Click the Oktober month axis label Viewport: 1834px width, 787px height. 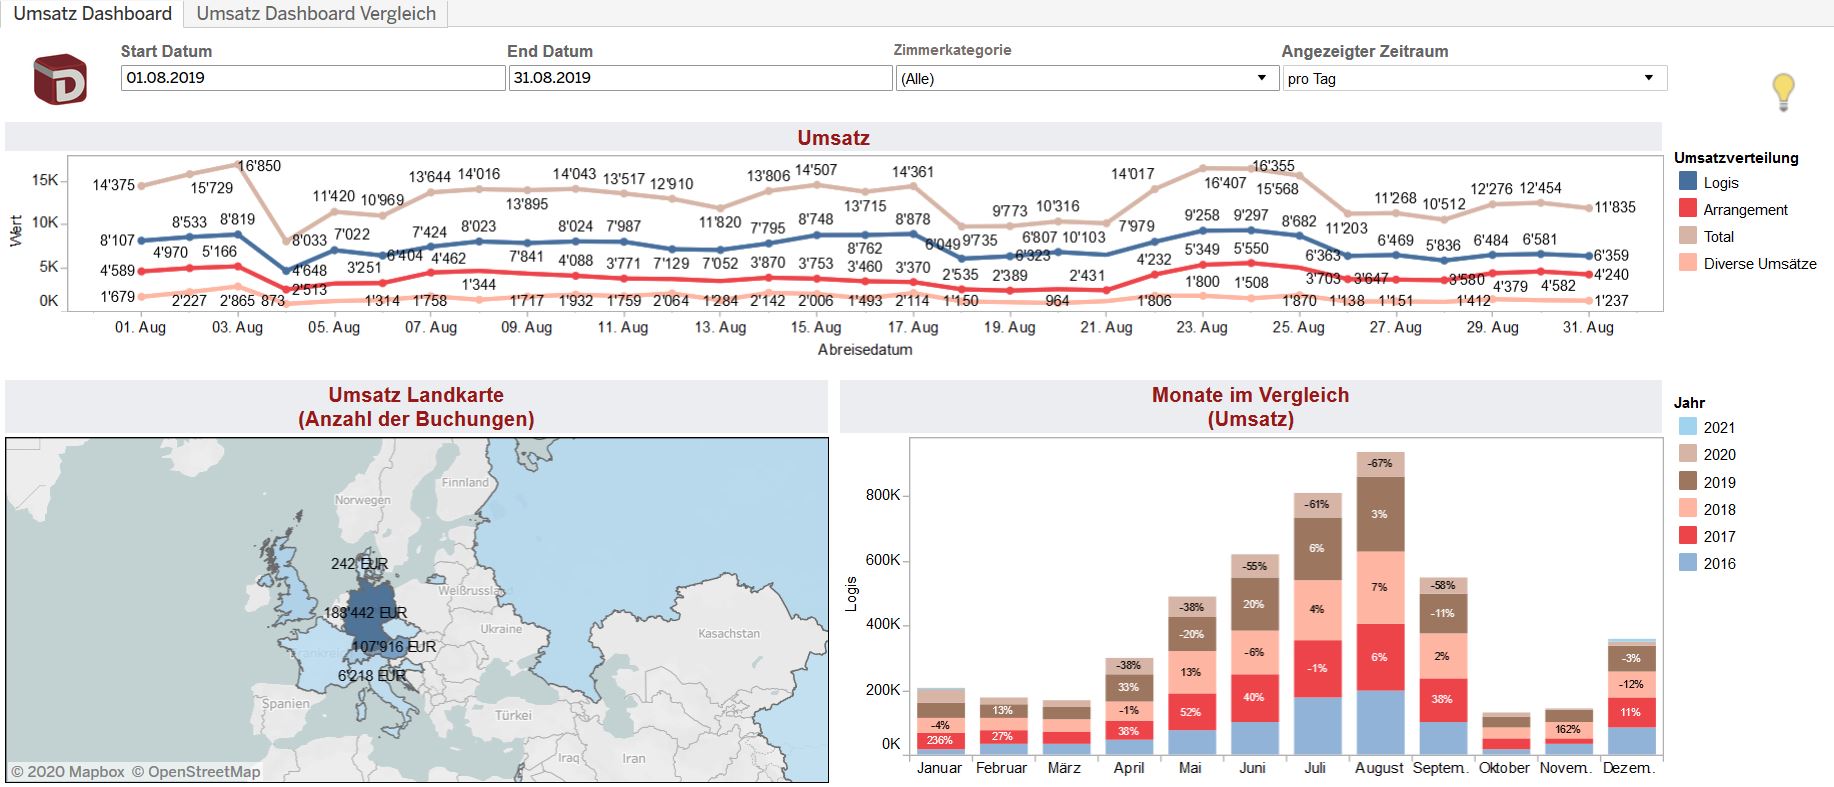coord(1505,768)
